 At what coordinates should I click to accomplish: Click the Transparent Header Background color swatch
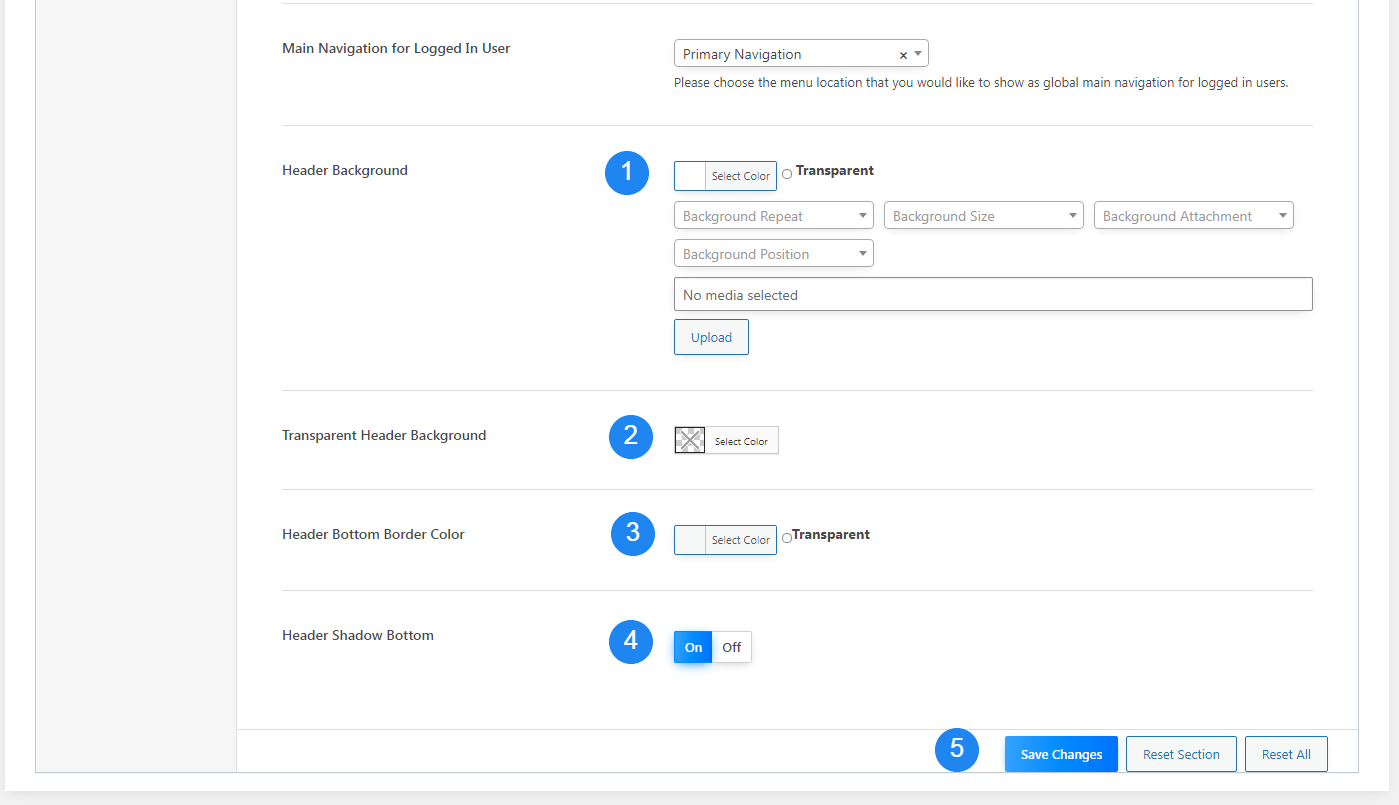click(689, 440)
